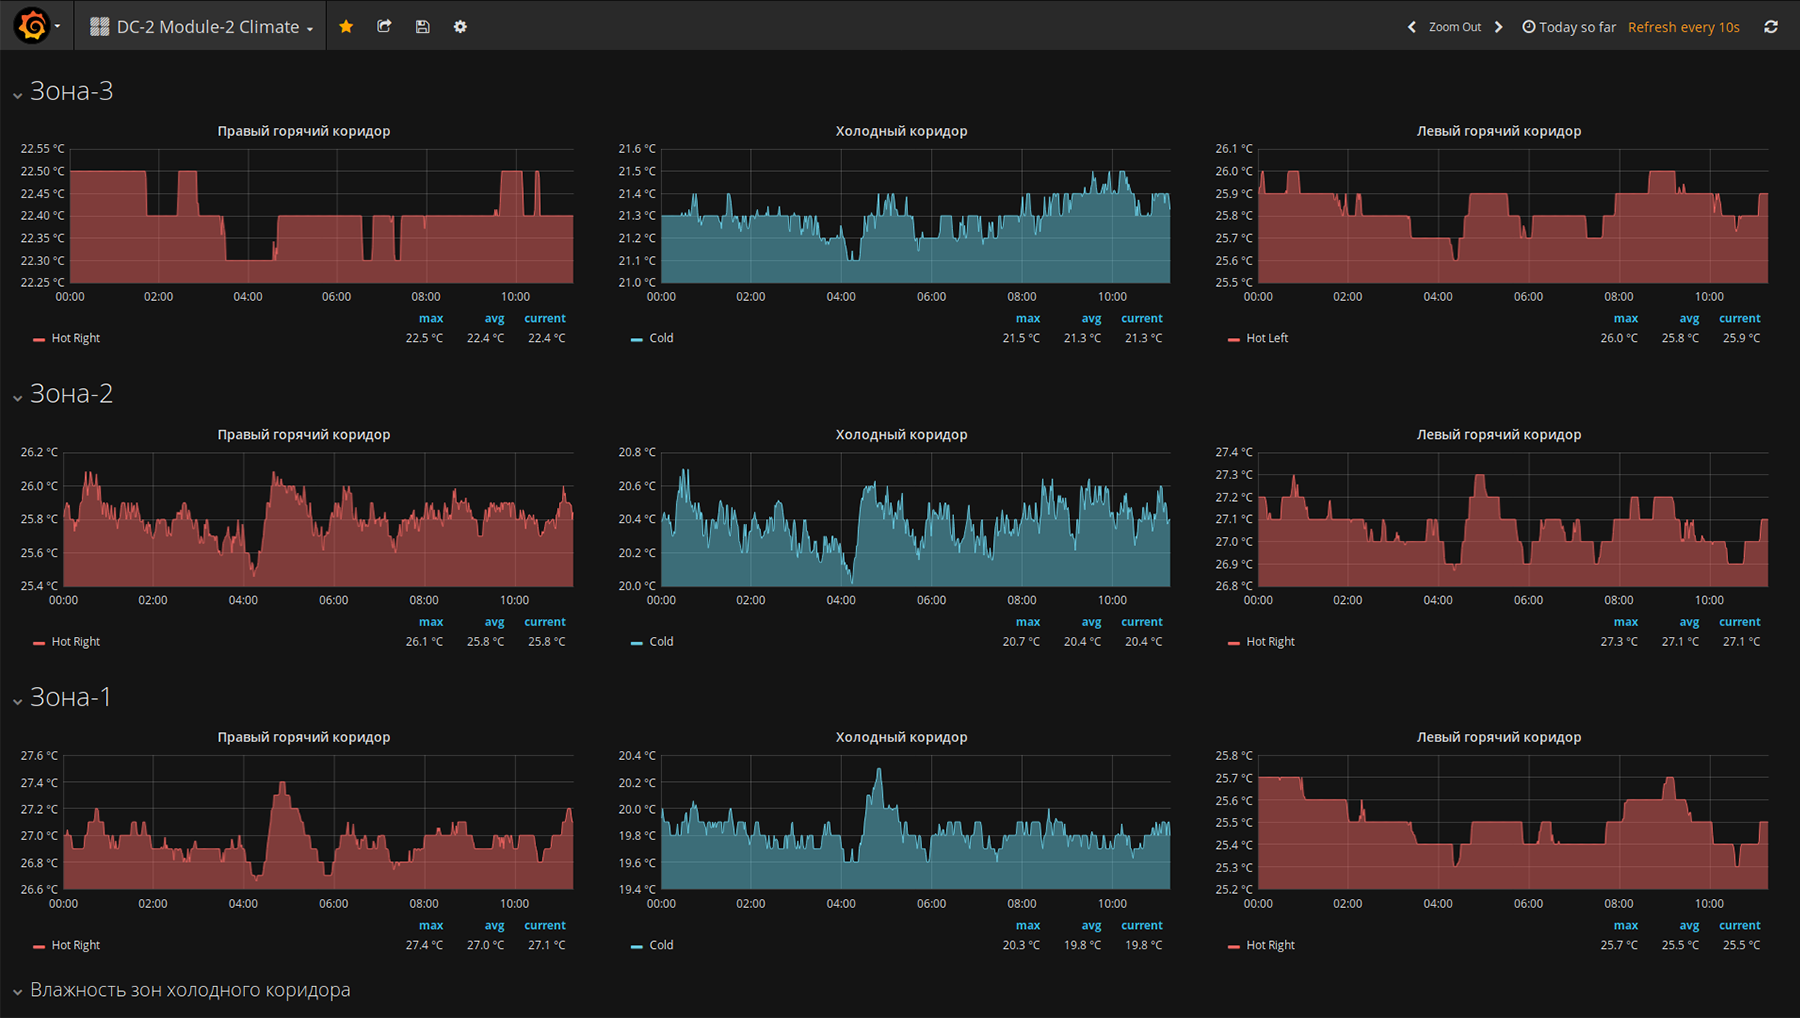Image resolution: width=1800 pixels, height=1018 pixels.
Task: Click legend max value '22.5 °C' in Зона-3
Action: tap(424, 338)
